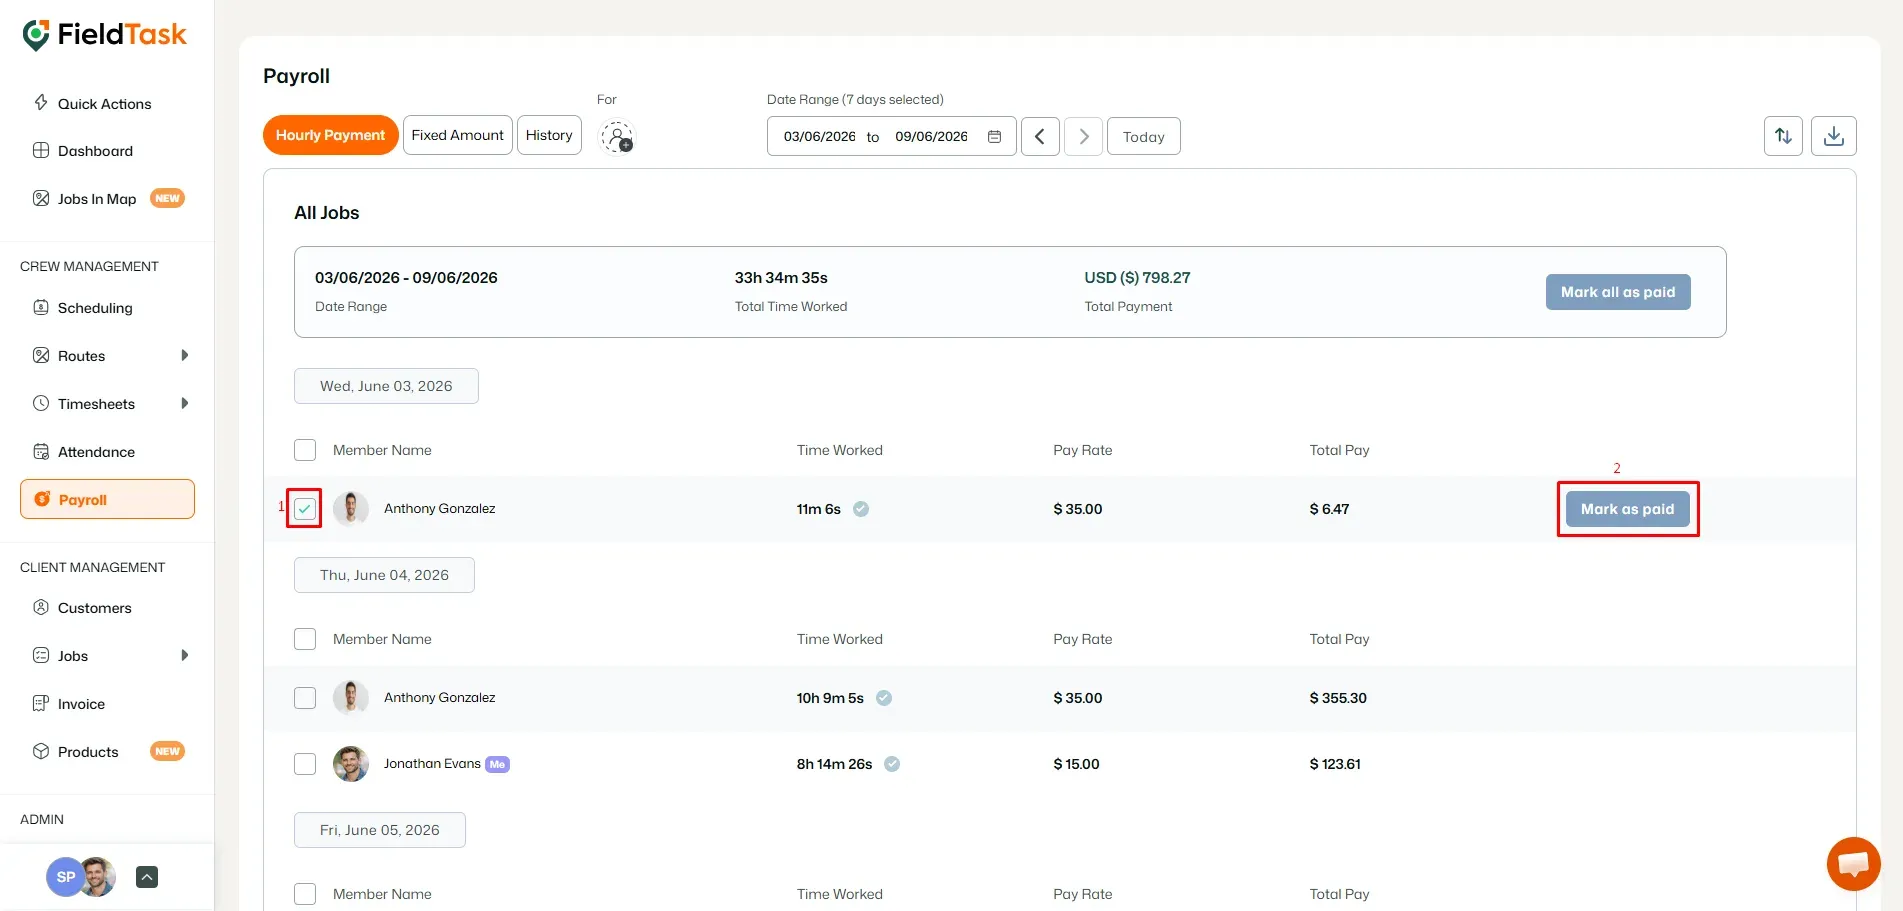Click Jonathan Evans profile photo

351,764
